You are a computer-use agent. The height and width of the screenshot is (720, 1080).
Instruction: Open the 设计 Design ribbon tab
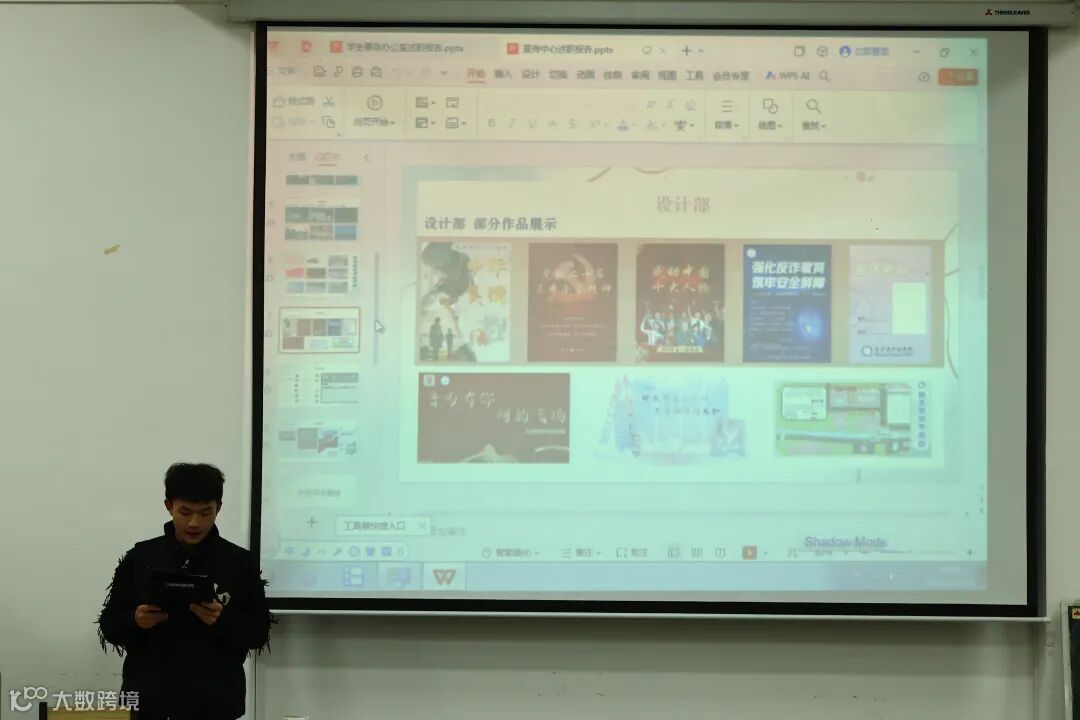(530, 74)
